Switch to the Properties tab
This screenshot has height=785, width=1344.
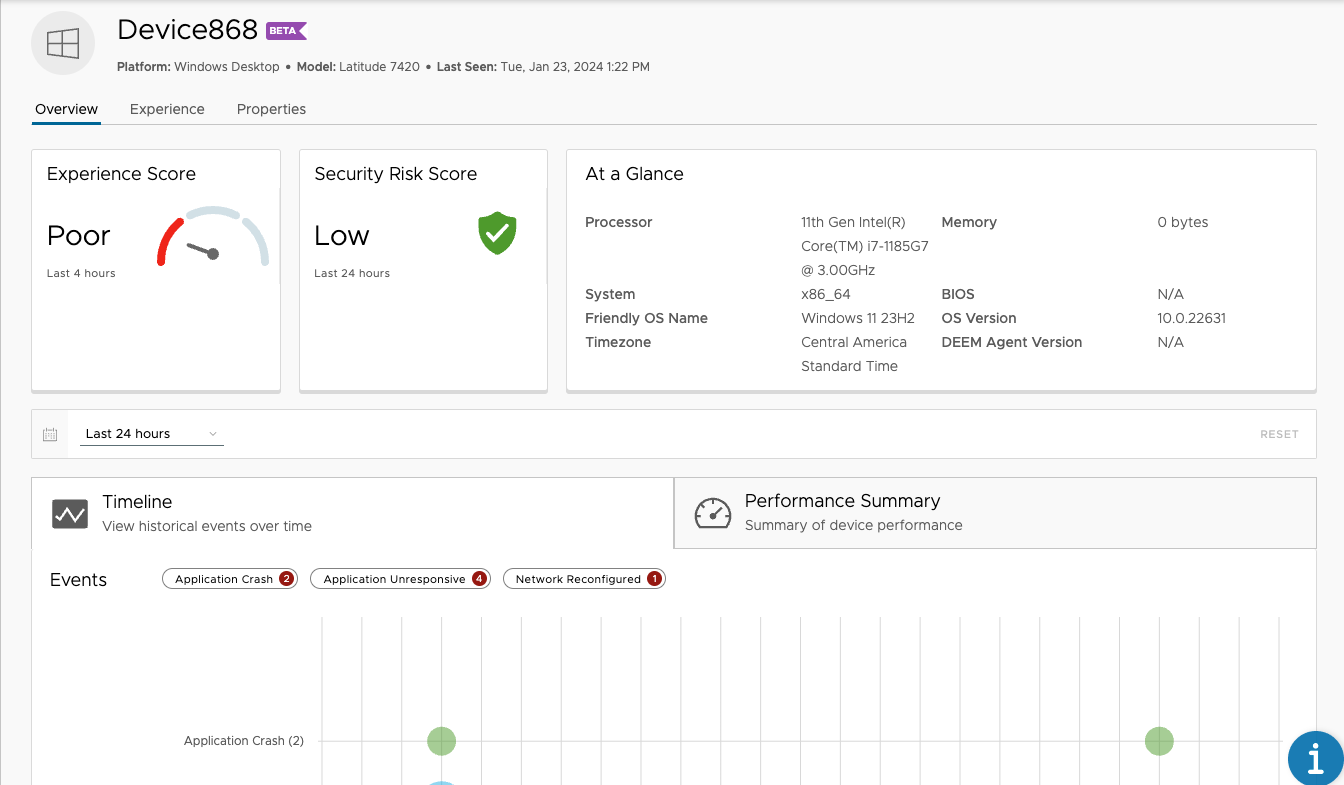[x=271, y=109]
